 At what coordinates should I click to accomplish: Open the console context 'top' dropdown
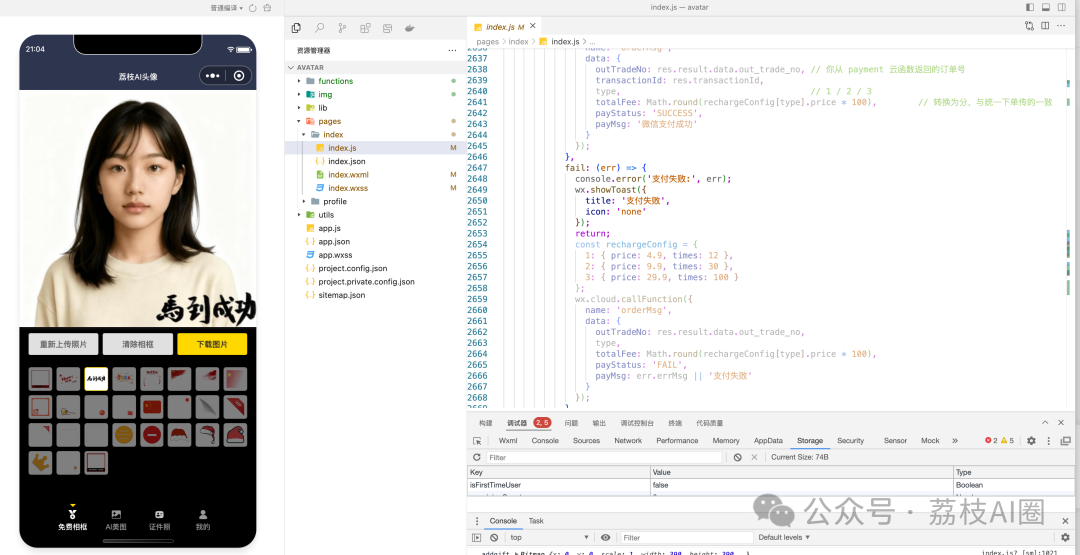pos(549,538)
